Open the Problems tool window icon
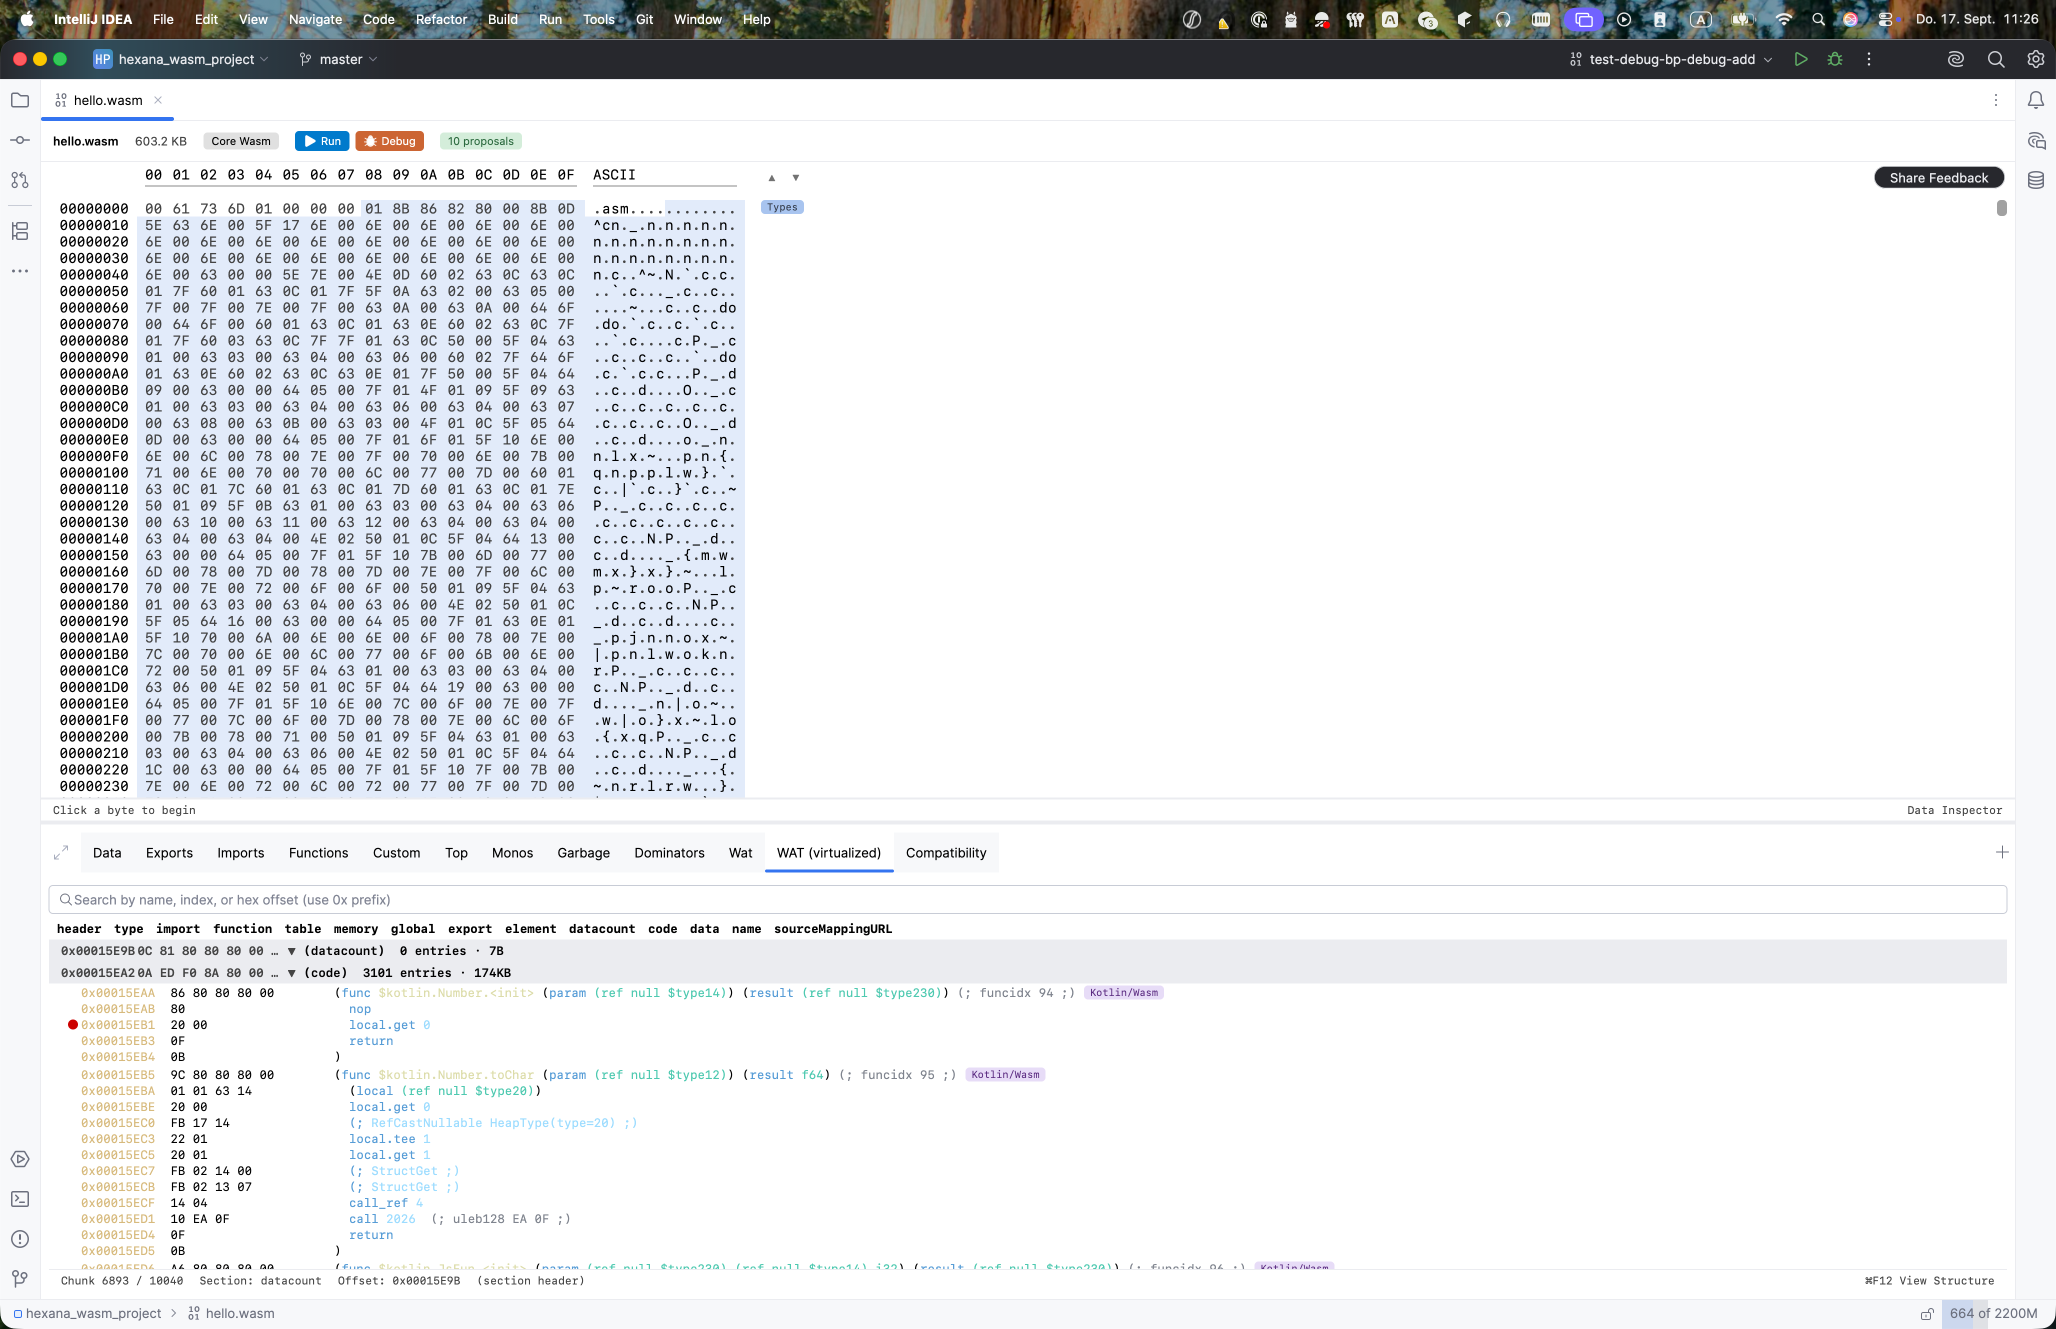Image resolution: width=2056 pixels, height=1329 pixels. pos(20,1239)
